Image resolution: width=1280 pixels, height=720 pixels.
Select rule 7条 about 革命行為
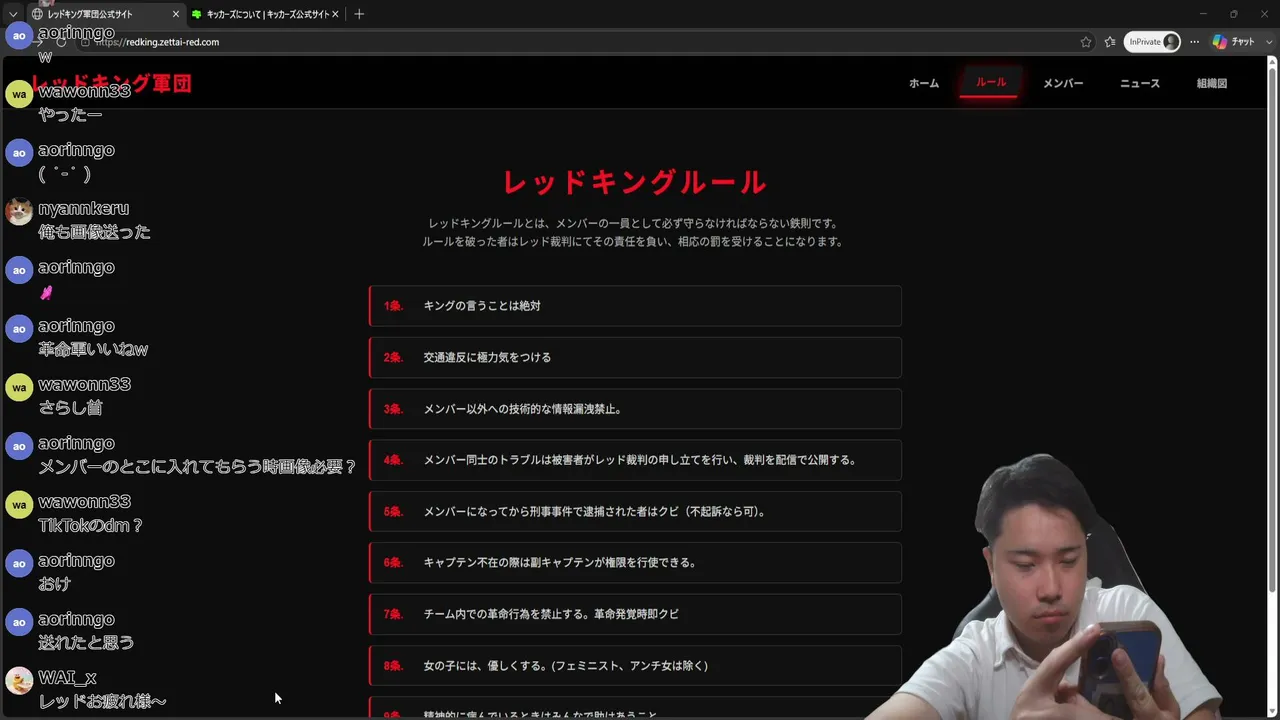pyautogui.click(x=635, y=614)
